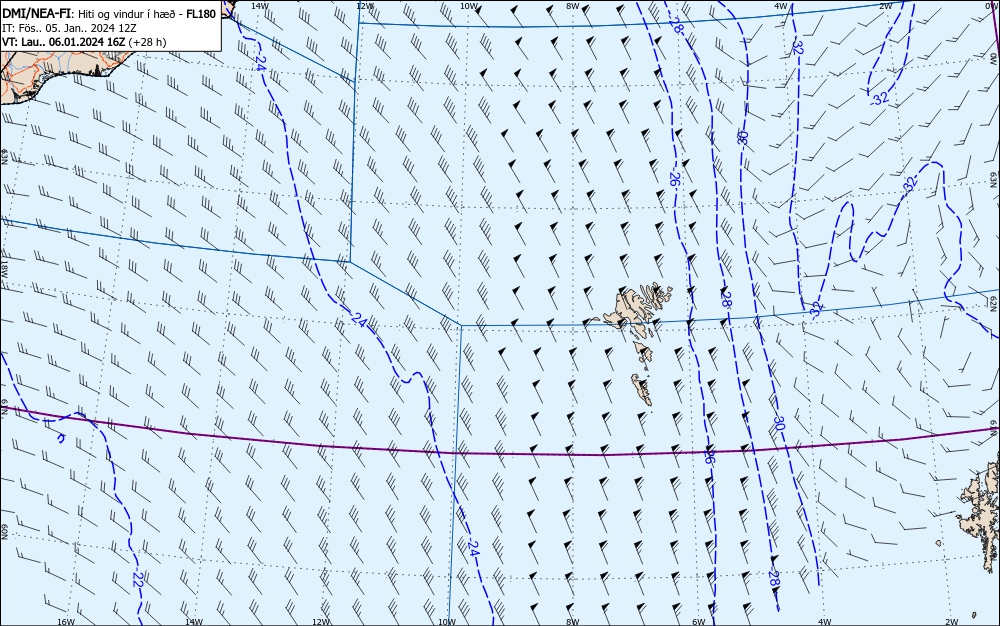
Task: Click the 6W longitude label
Action: click(x=699, y=622)
